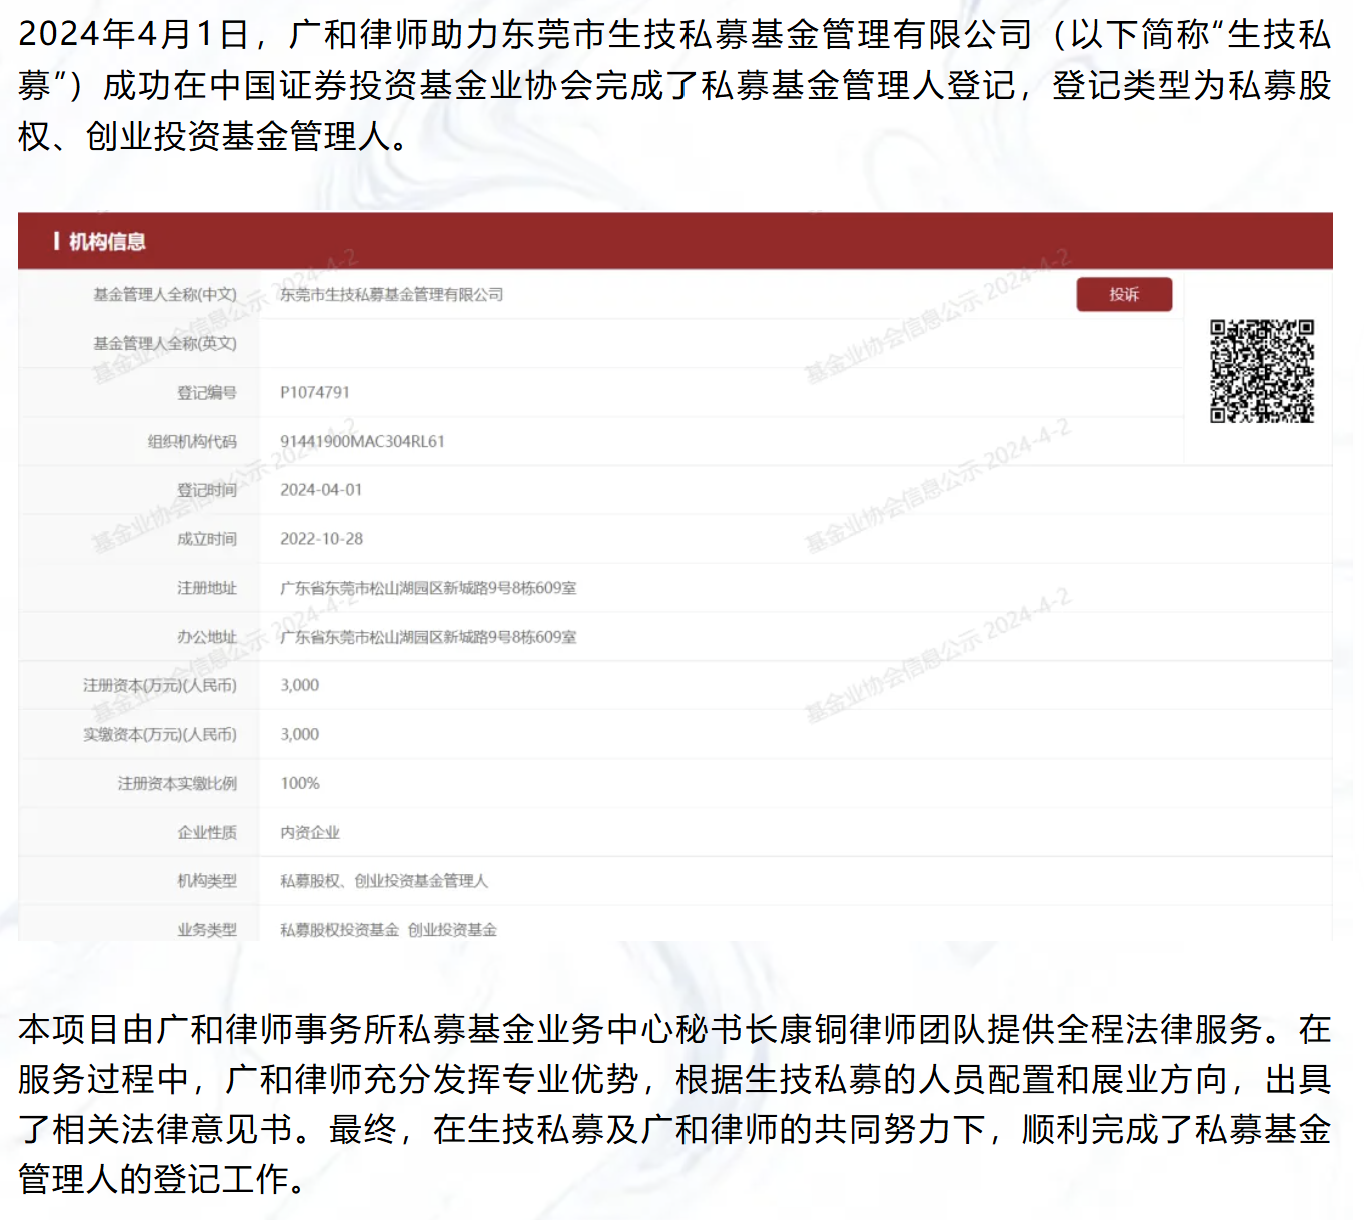Click the 企业性质 label
The width and height of the screenshot is (1364, 1220).
point(207,832)
